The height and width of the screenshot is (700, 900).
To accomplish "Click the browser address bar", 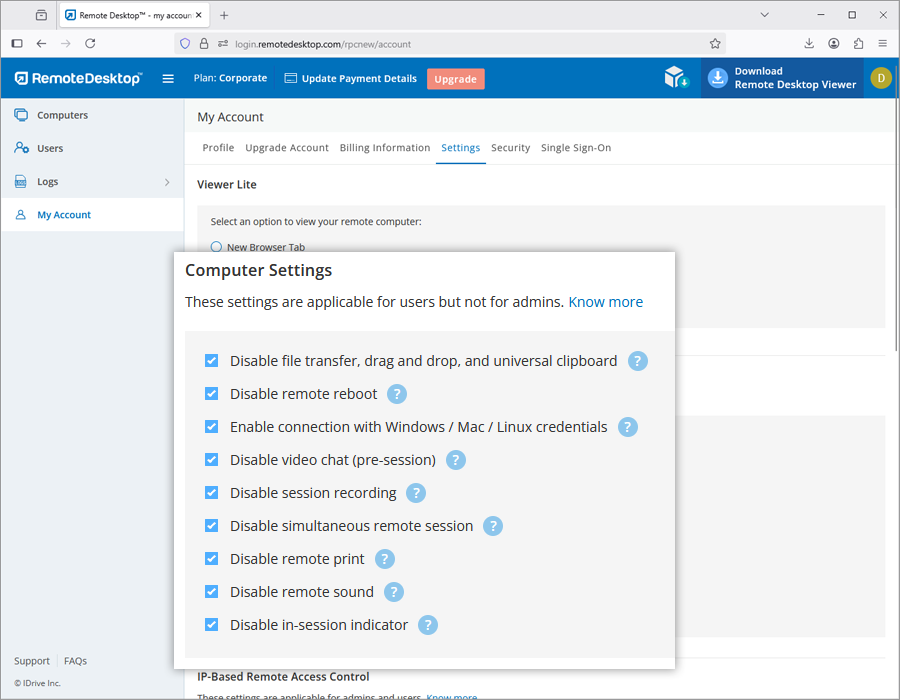I will coord(450,44).
